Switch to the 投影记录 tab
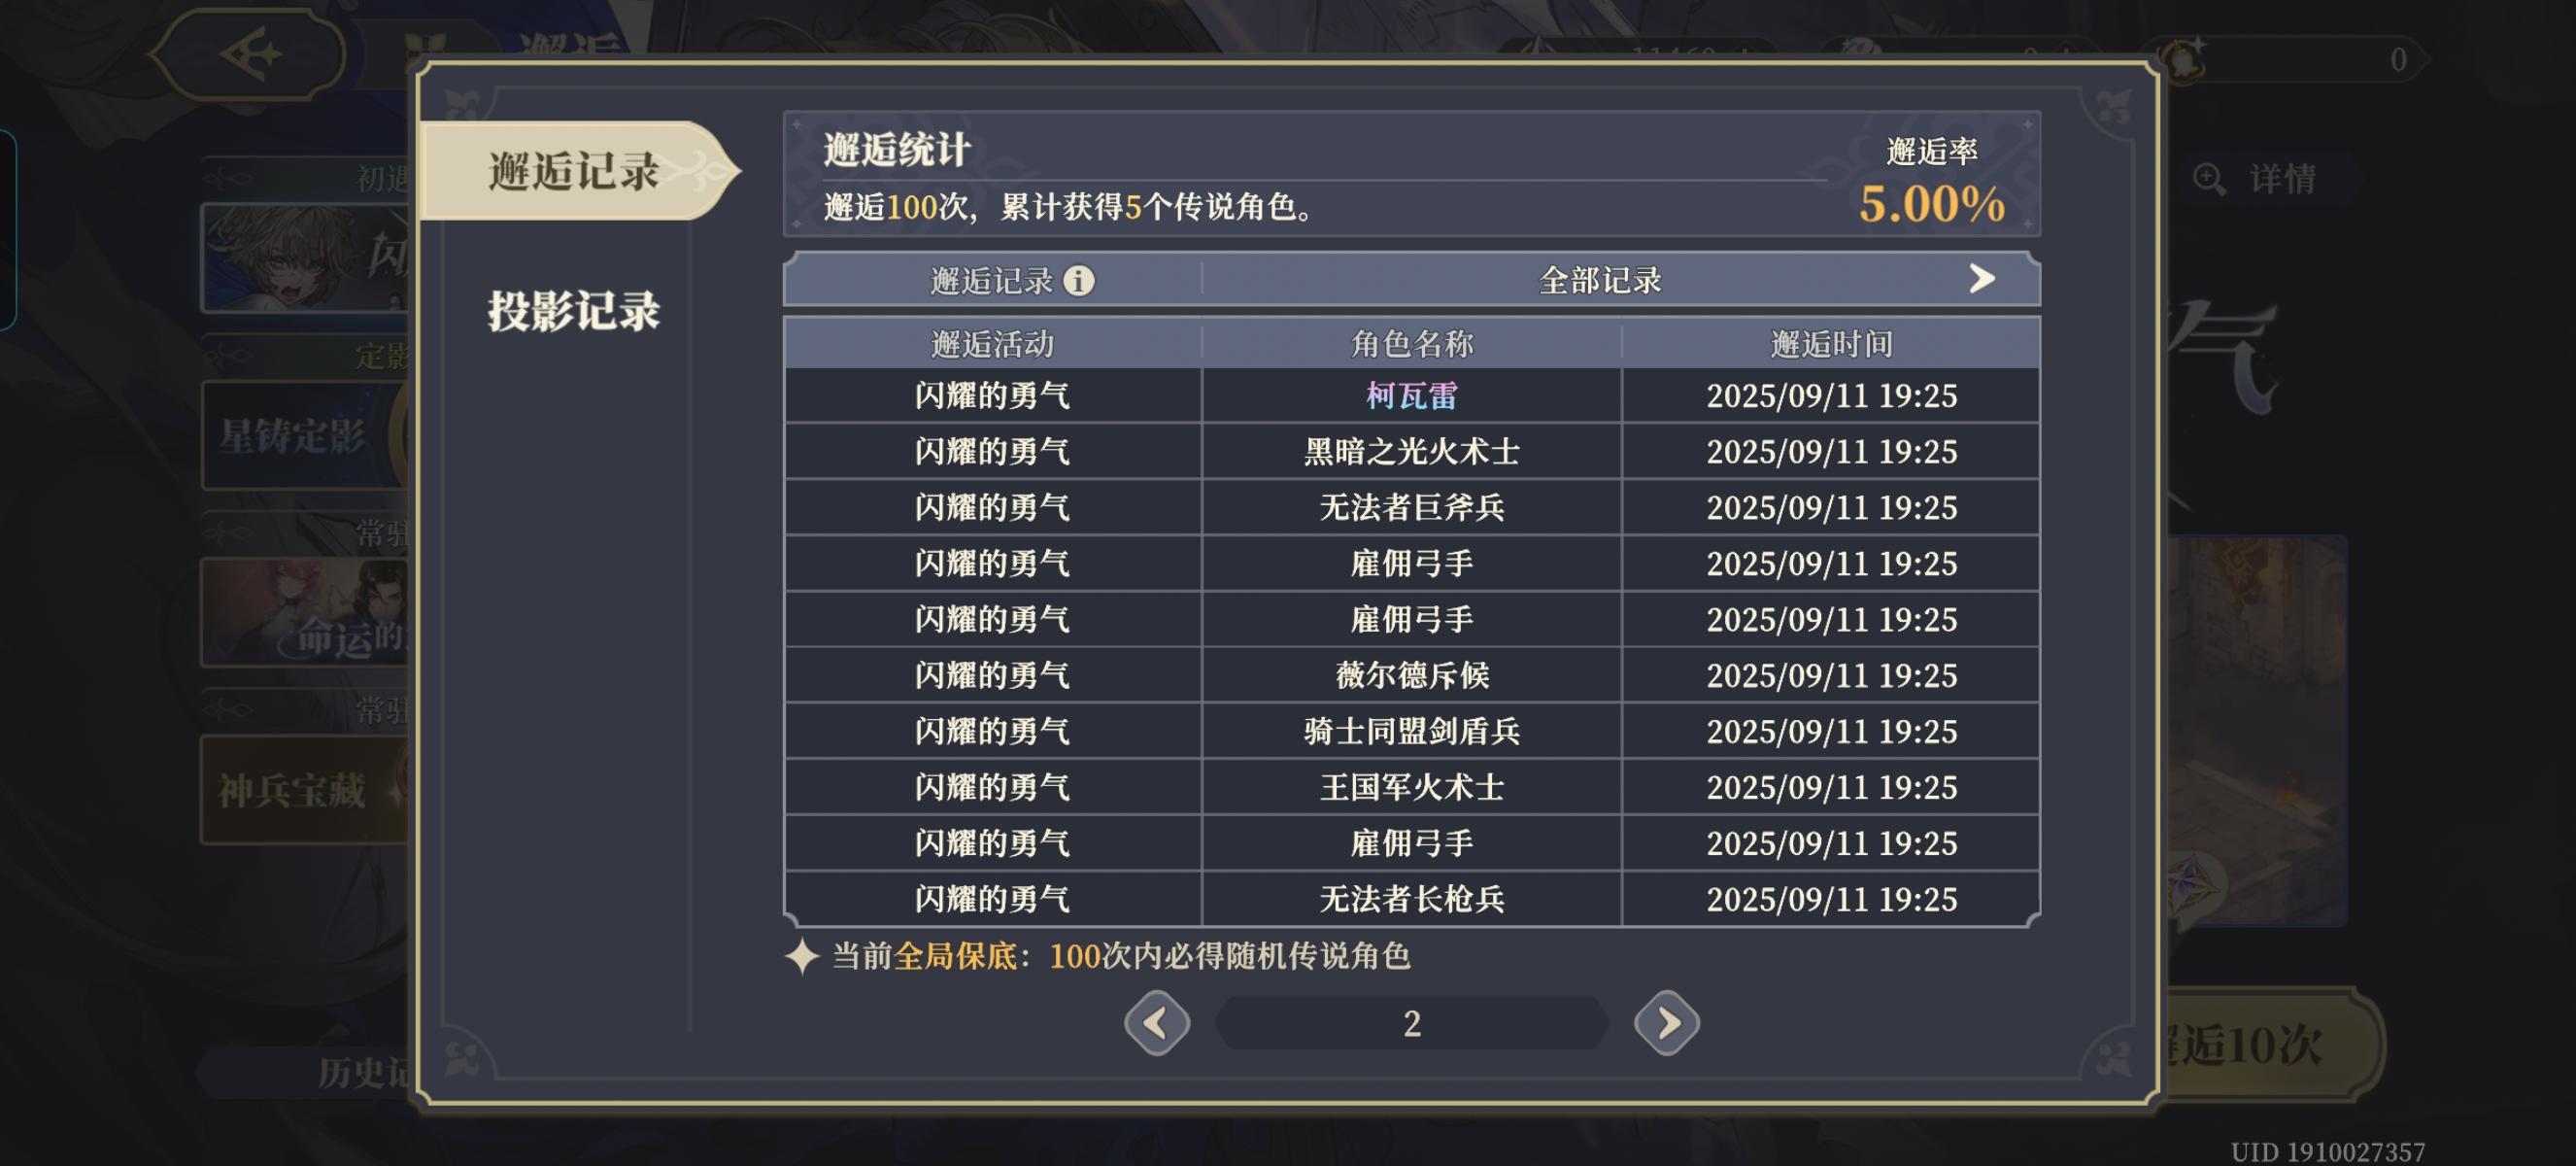 tap(573, 310)
